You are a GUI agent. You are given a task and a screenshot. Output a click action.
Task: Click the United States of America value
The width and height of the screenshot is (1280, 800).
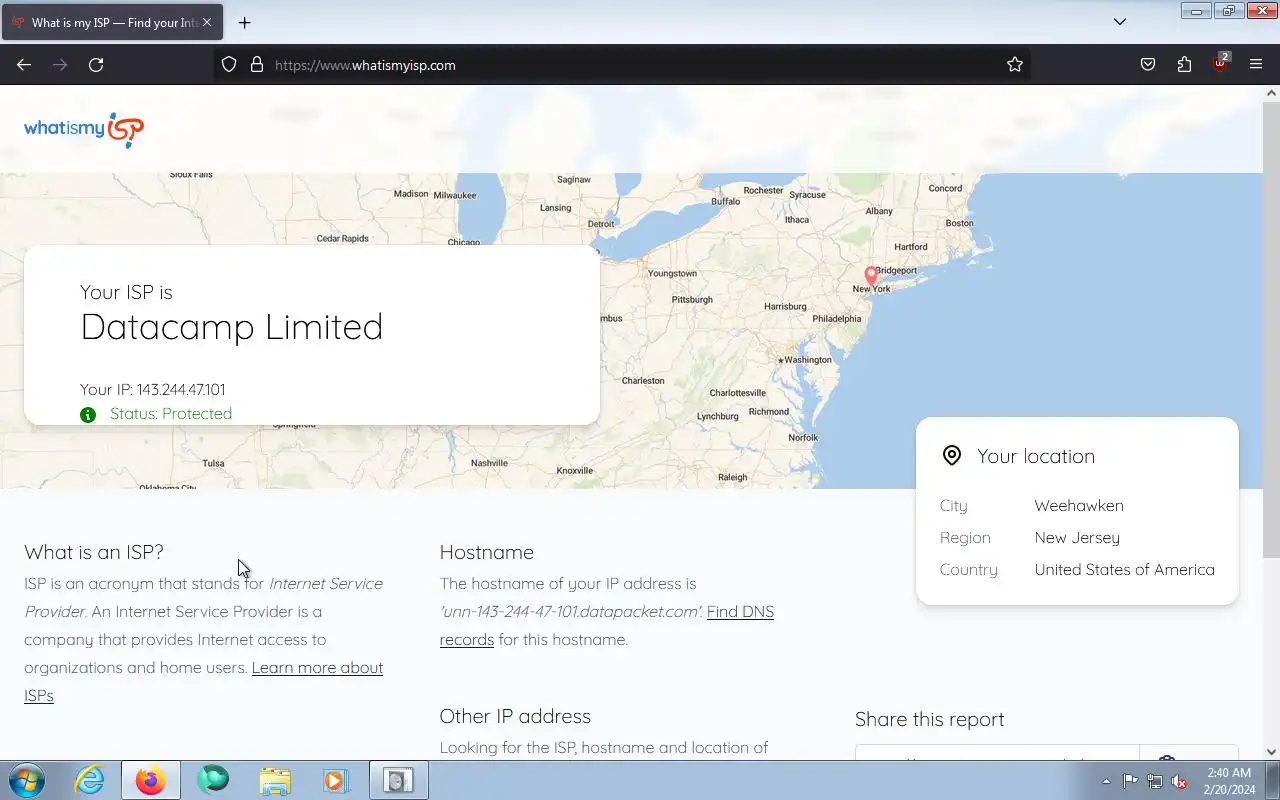pyautogui.click(x=1125, y=570)
